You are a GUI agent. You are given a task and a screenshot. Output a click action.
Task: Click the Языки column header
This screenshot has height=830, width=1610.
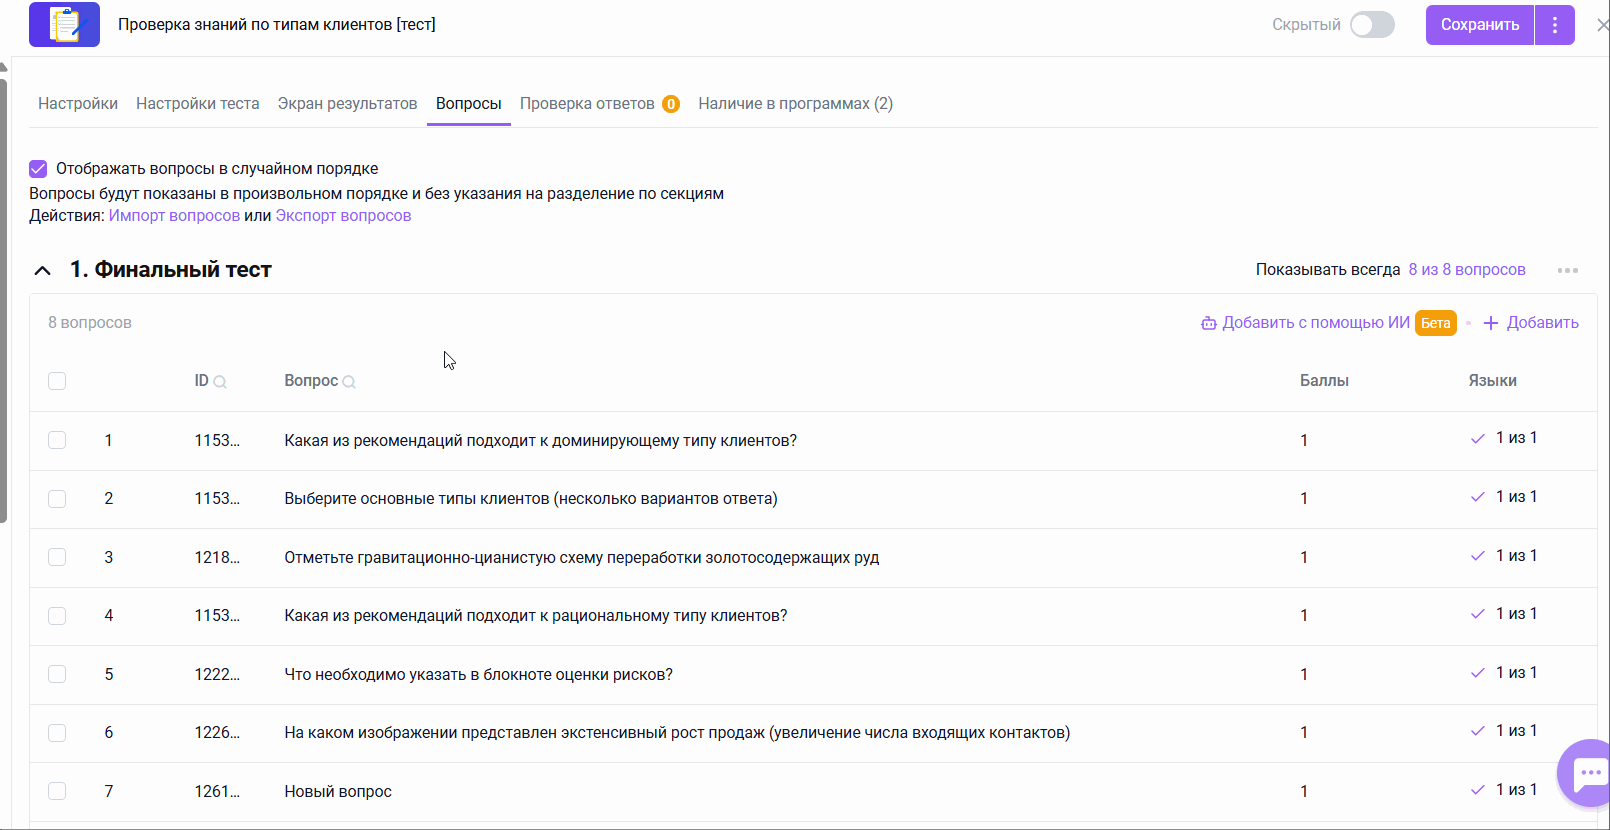point(1492,381)
